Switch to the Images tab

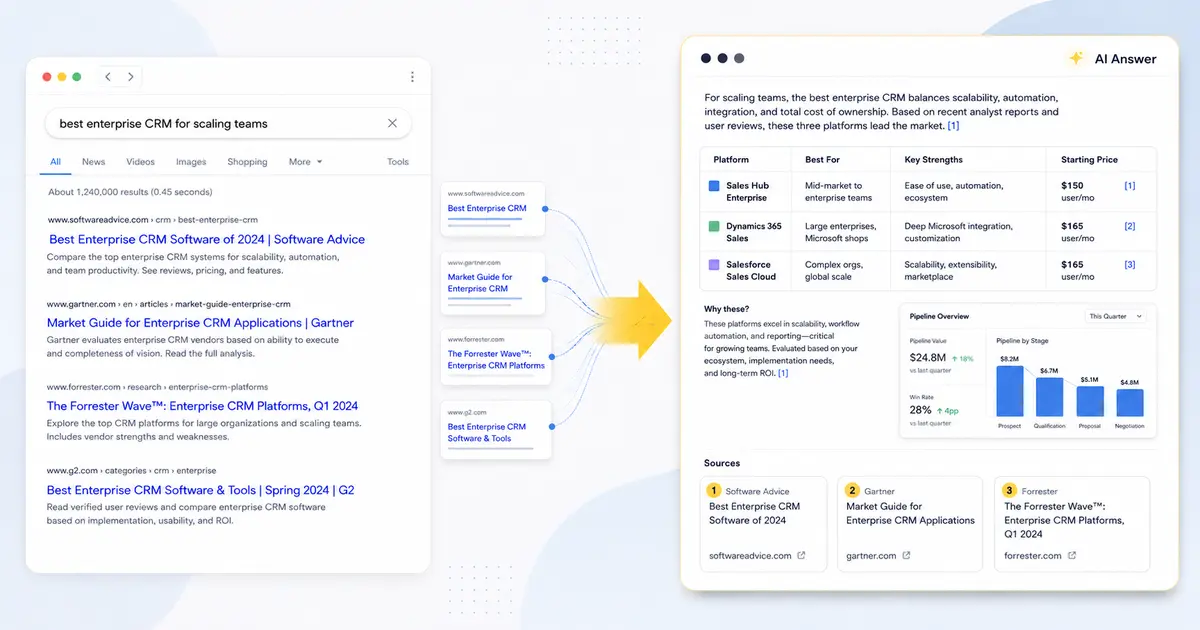pyautogui.click(x=191, y=162)
